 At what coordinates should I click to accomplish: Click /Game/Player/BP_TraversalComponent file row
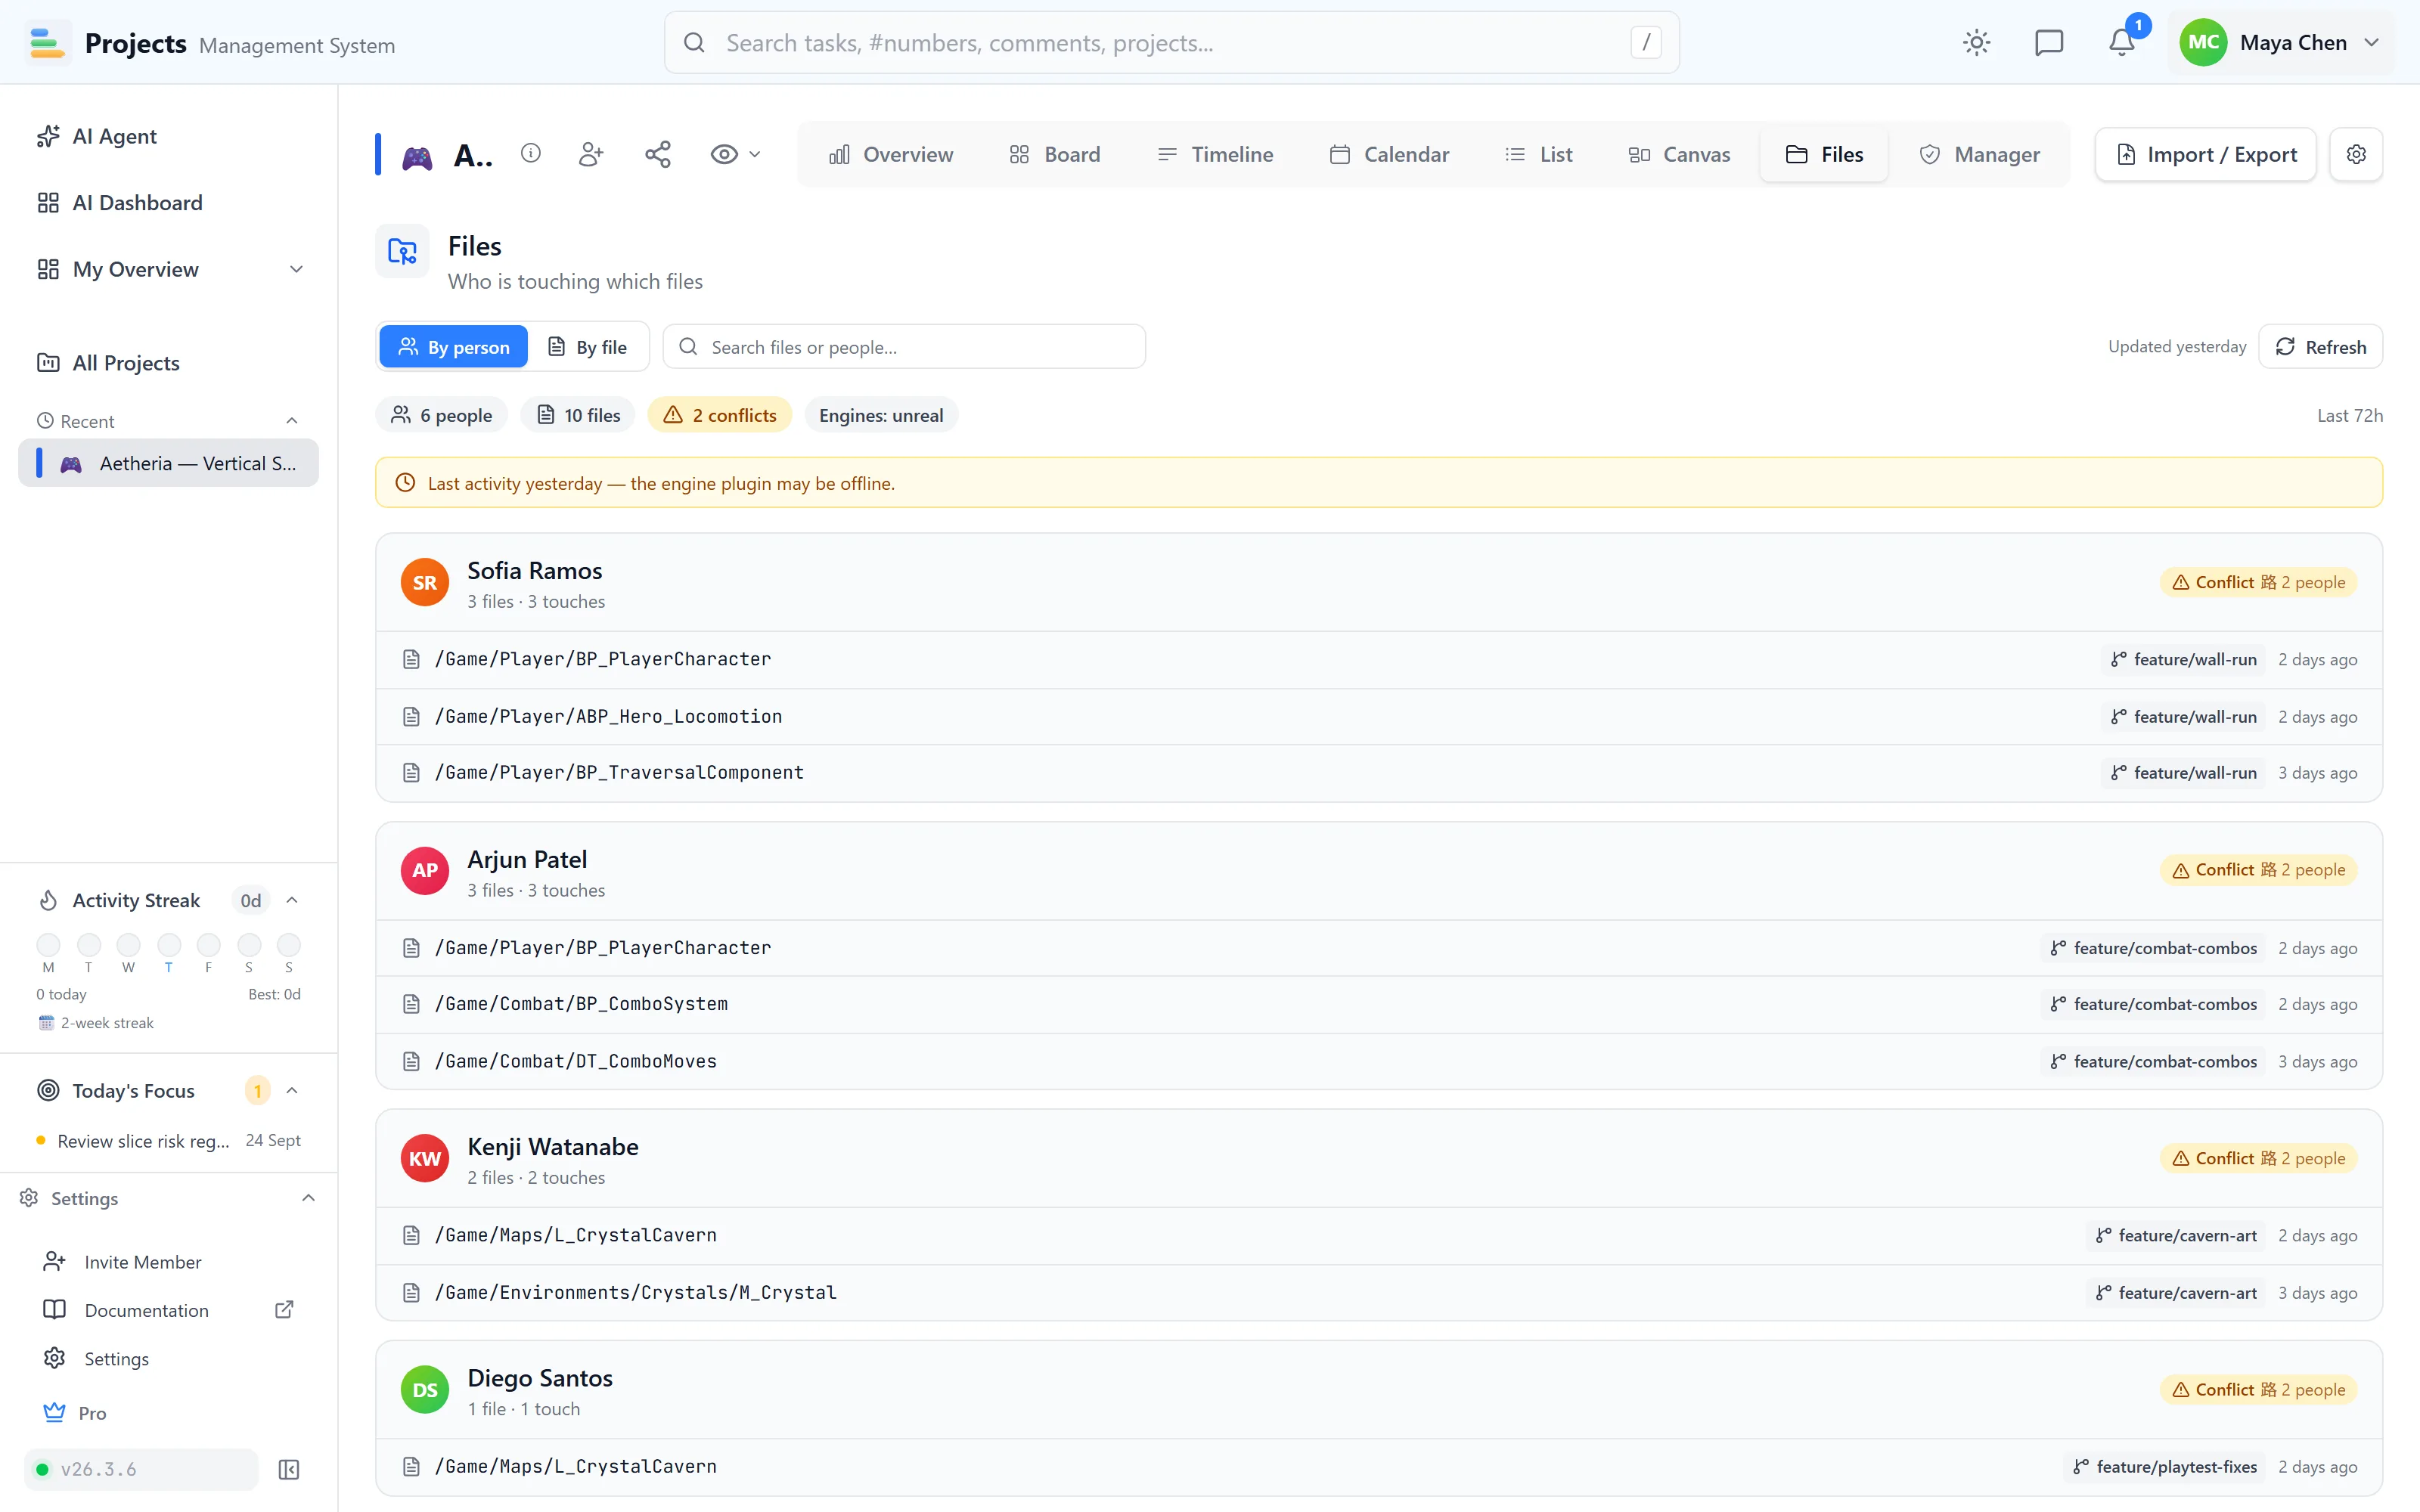click(x=1379, y=773)
